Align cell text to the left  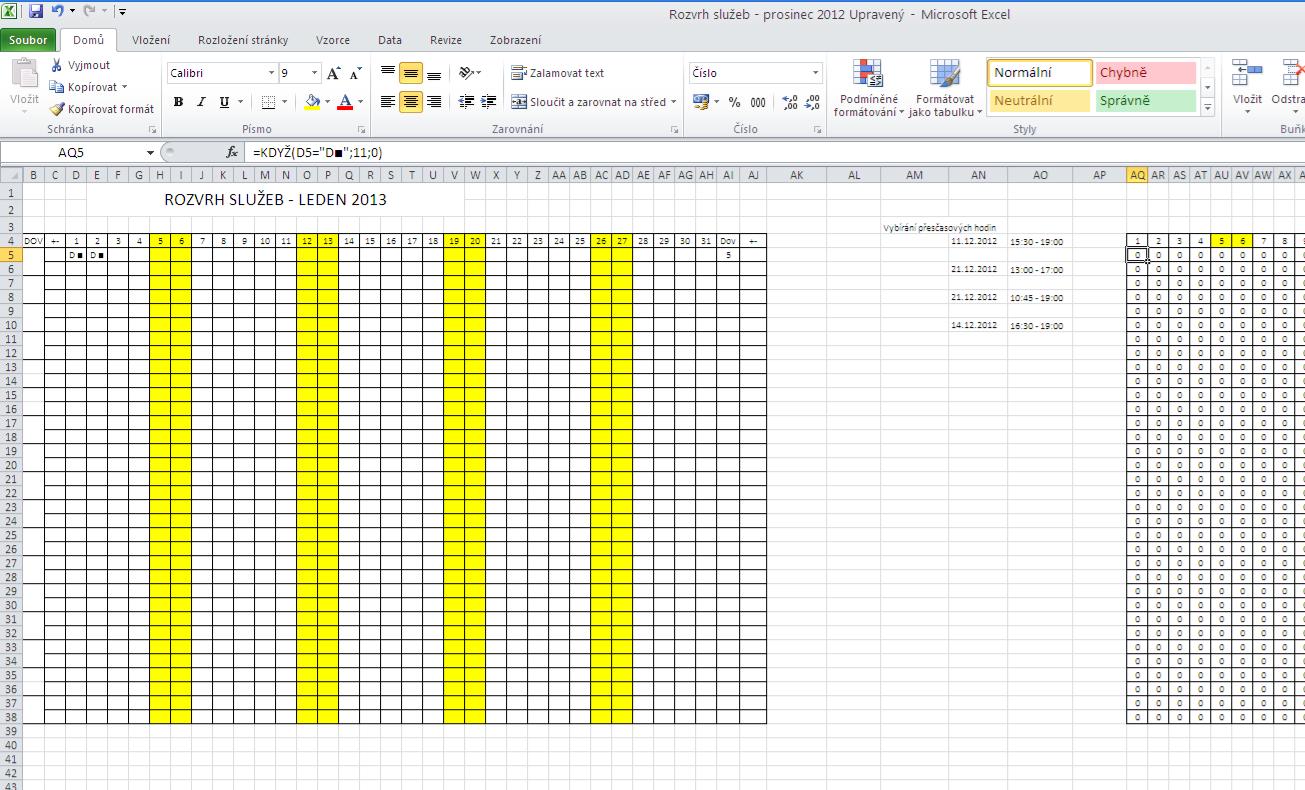coord(388,102)
